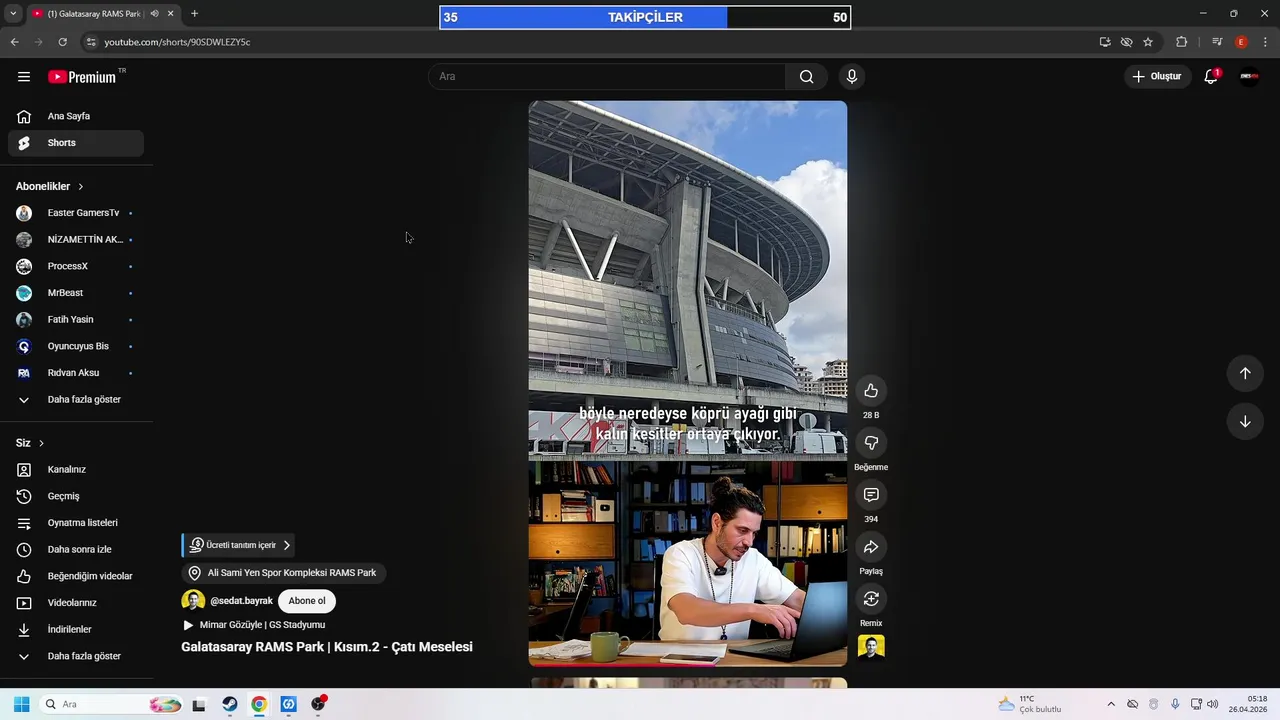Subscribe with the Abone ol button
The image size is (1280, 720).
[307, 601]
